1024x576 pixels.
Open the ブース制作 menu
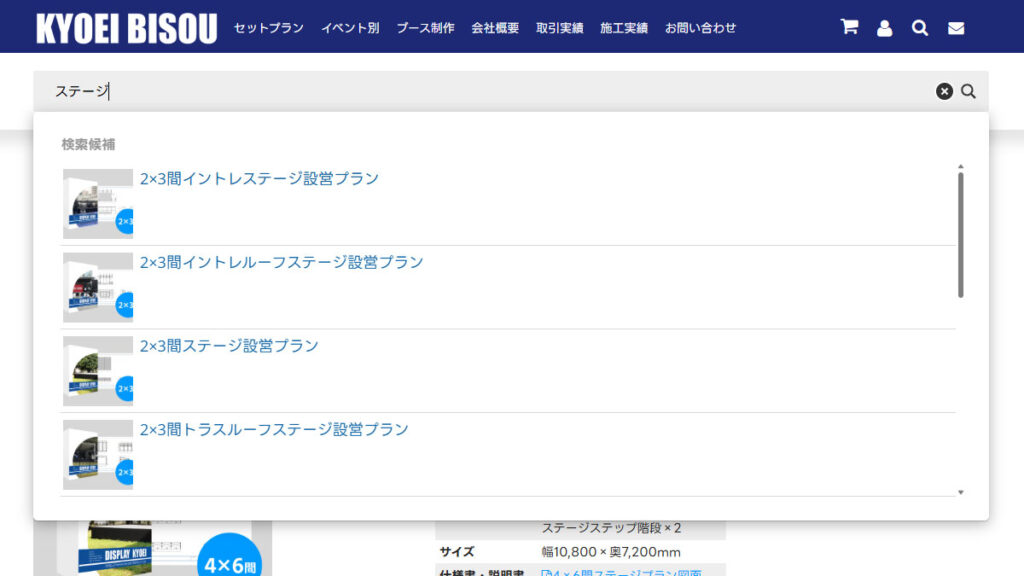(425, 28)
